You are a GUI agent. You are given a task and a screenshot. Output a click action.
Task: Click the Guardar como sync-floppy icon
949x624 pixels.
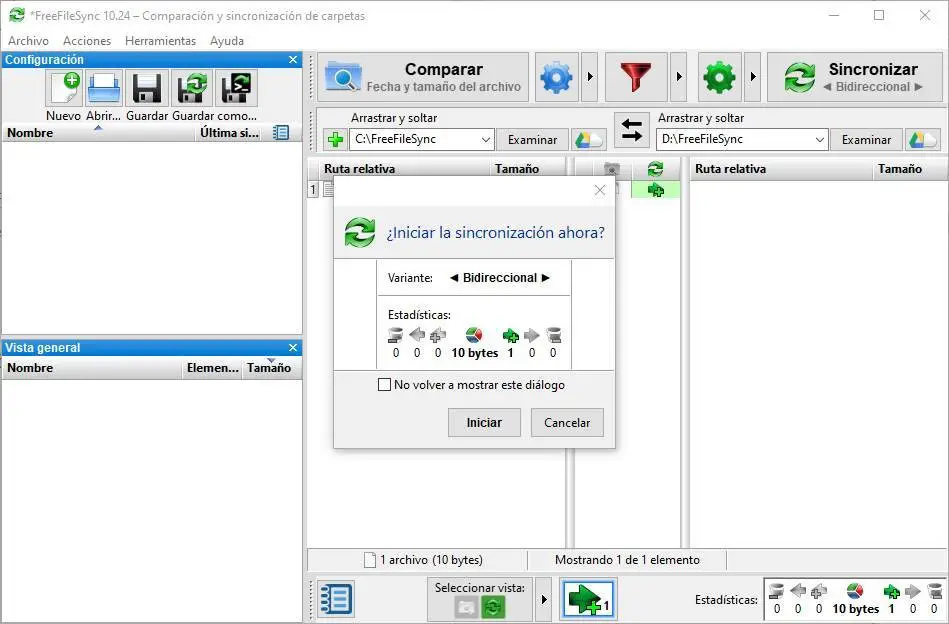click(x=192, y=88)
